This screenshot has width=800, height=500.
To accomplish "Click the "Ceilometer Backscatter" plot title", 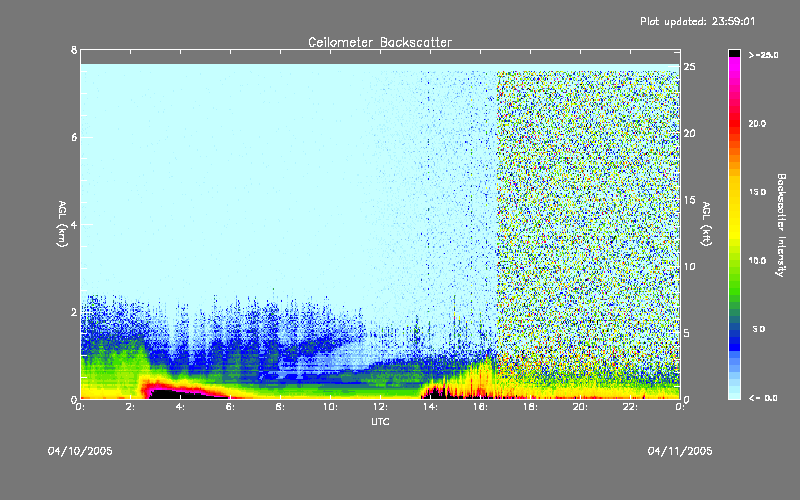I will pyautogui.click(x=380, y=42).
